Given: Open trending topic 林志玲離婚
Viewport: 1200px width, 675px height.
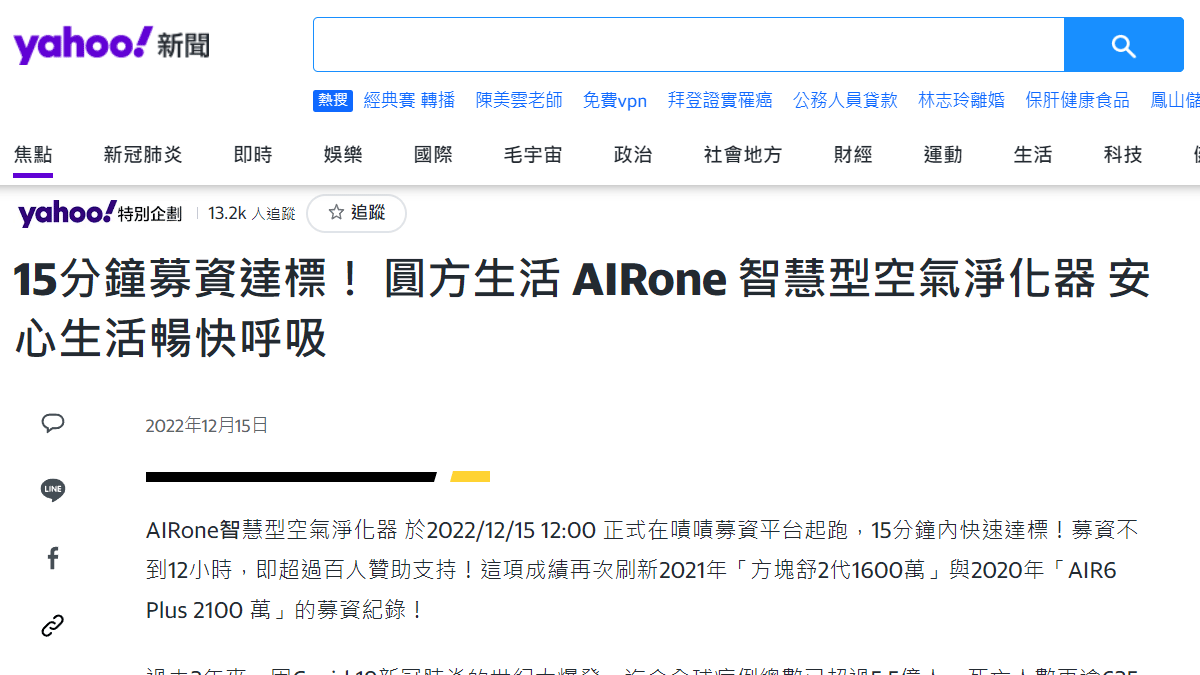Looking at the screenshot, I should coord(961,100).
